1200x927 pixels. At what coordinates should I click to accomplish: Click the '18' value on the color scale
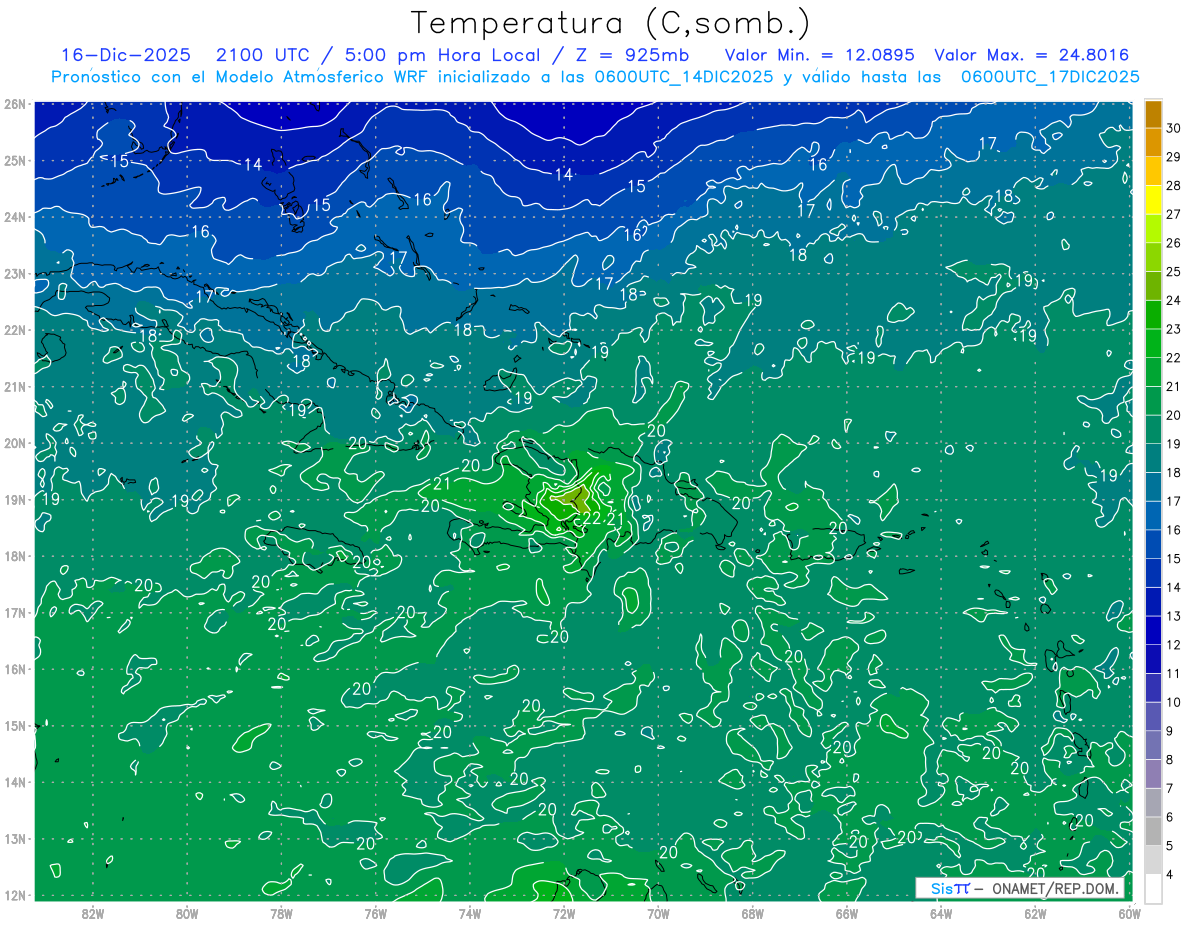pyautogui.click(x=1174, y=473)
